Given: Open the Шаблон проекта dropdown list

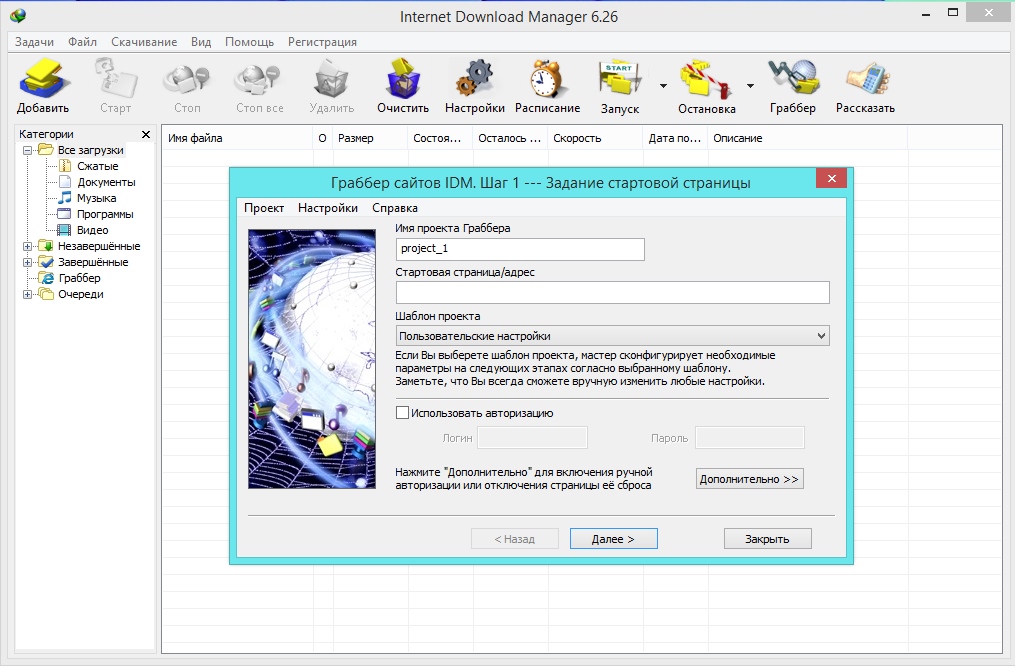Looking at the screenshot, I should [x=612, y=336].
